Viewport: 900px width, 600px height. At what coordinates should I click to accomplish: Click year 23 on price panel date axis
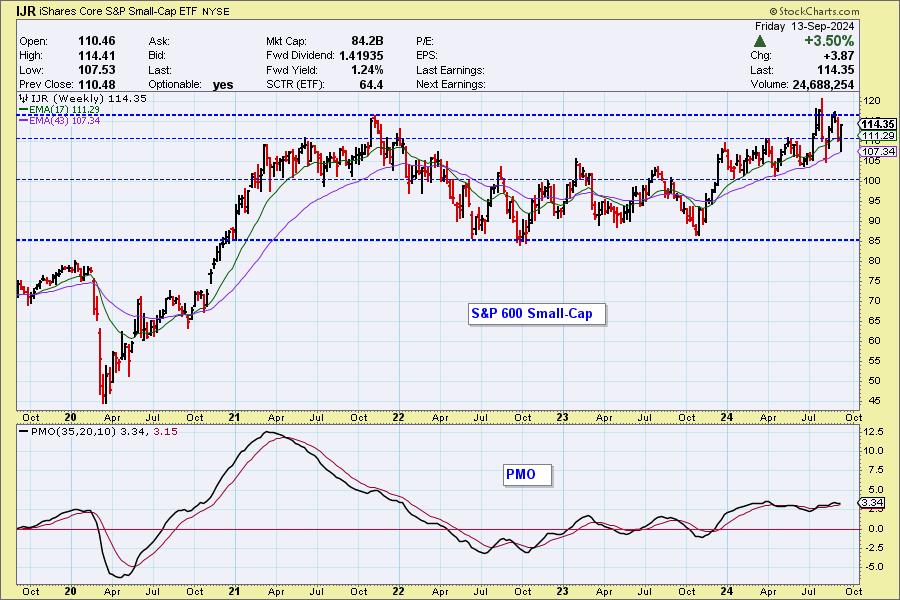pyautogui.click(x=562, y=417)
